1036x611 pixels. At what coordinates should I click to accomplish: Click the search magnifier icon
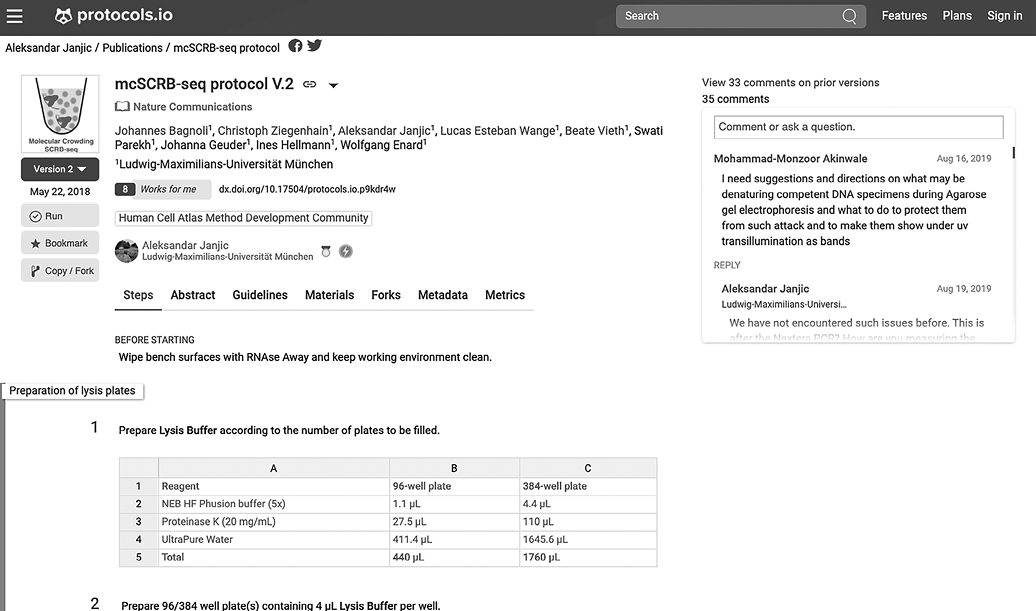point(849,16)
